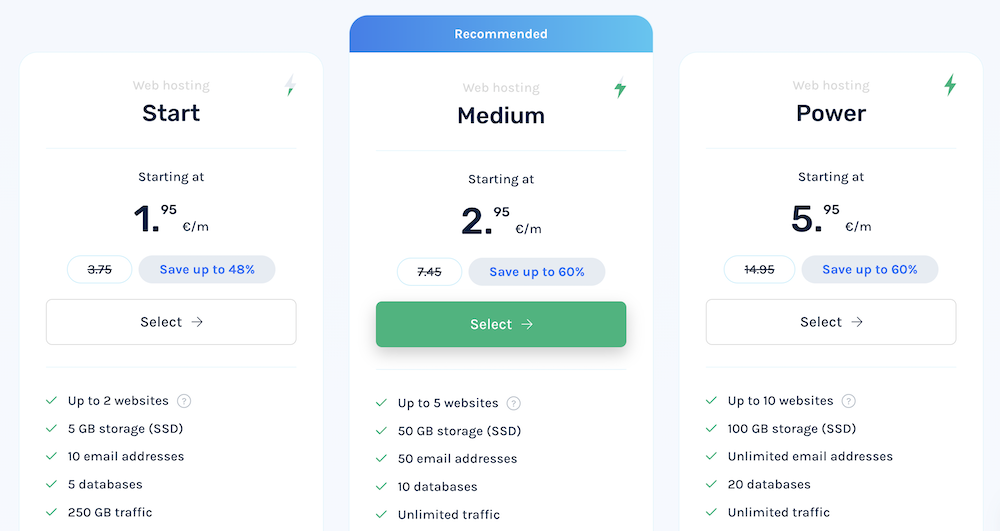
Task: Select the Medium hosting plan
Action: pos(501,324)
